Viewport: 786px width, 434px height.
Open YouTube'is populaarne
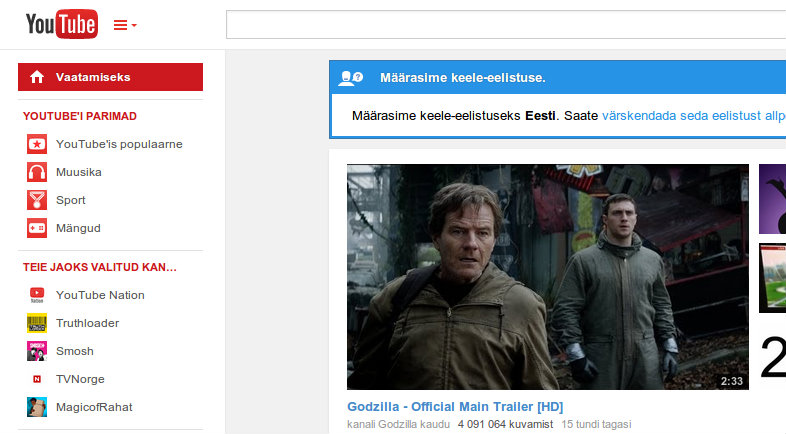click(x=119, y=144)
